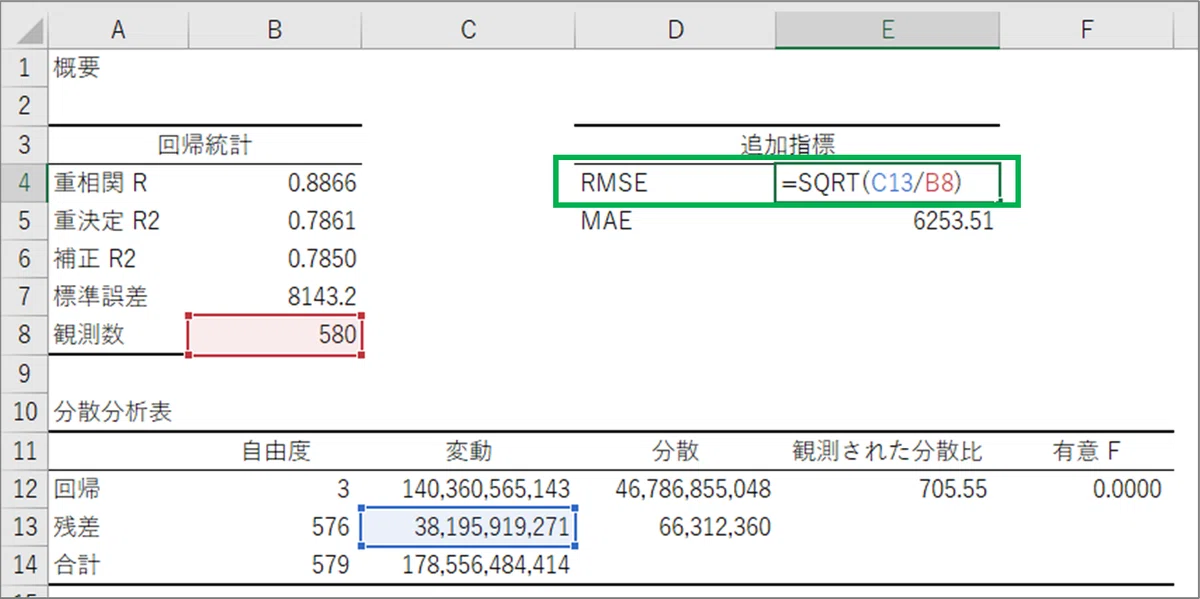Select row 1 header

(x=27, y=68)
